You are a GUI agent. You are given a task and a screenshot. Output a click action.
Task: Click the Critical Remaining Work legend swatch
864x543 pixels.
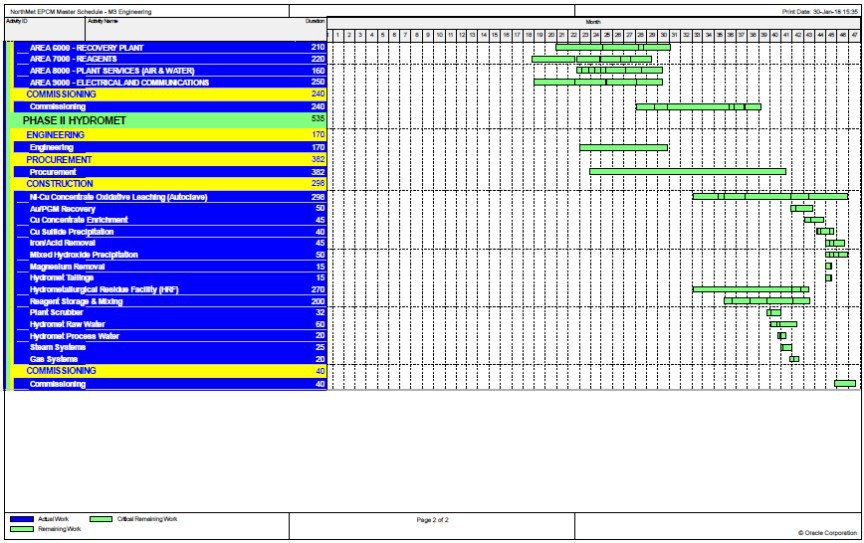[100, 519]
